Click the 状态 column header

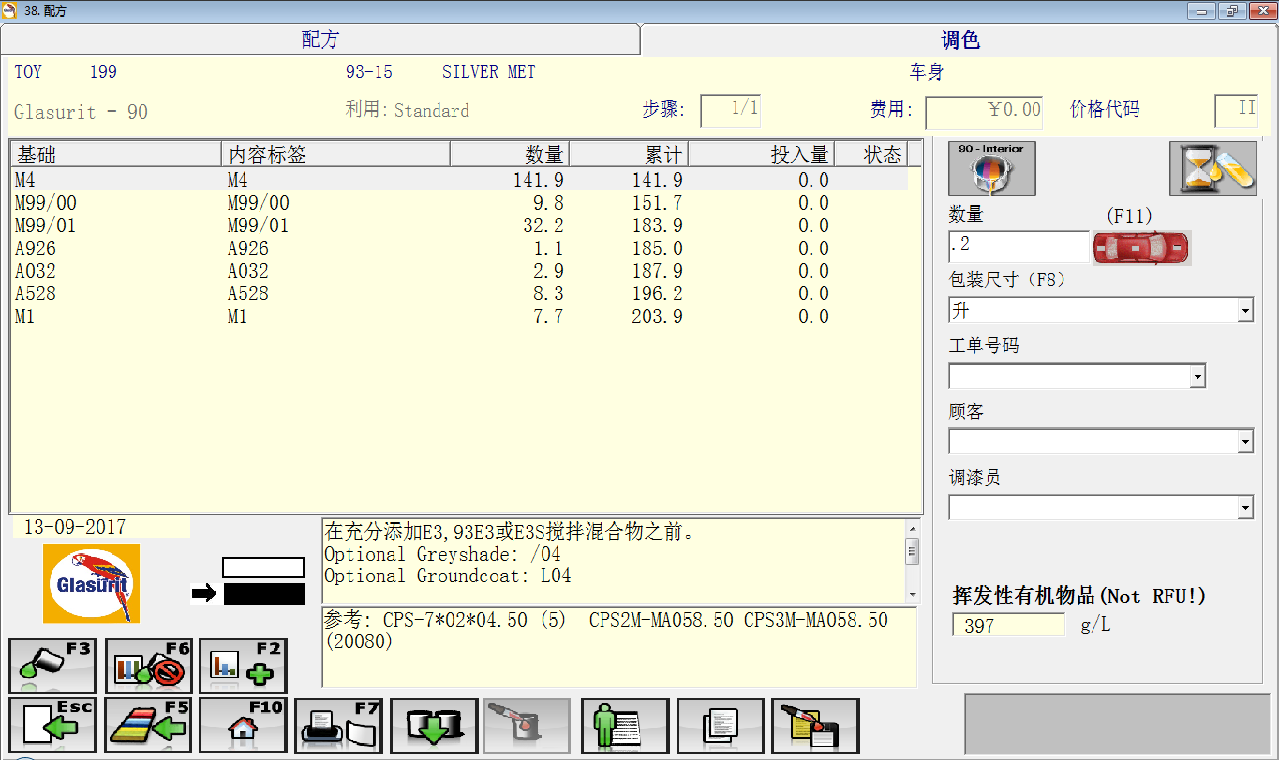tap(872, 154)
